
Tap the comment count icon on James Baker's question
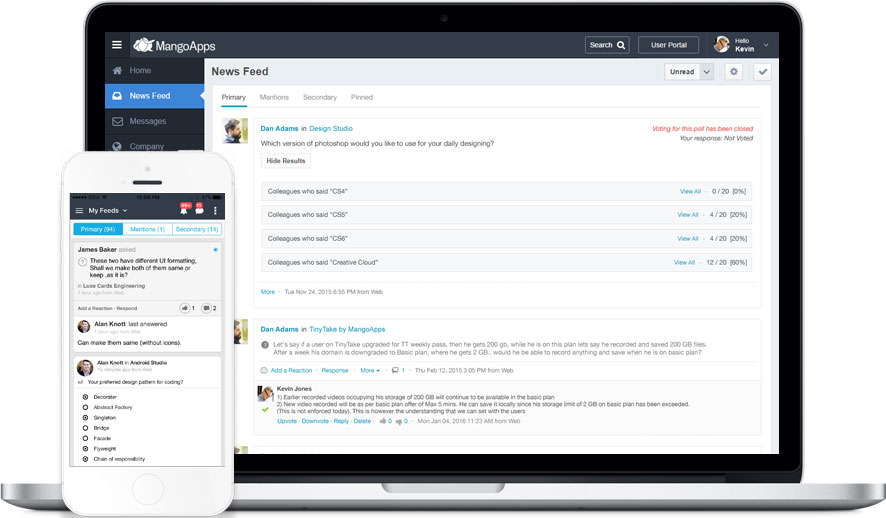(x=206, y=308)
